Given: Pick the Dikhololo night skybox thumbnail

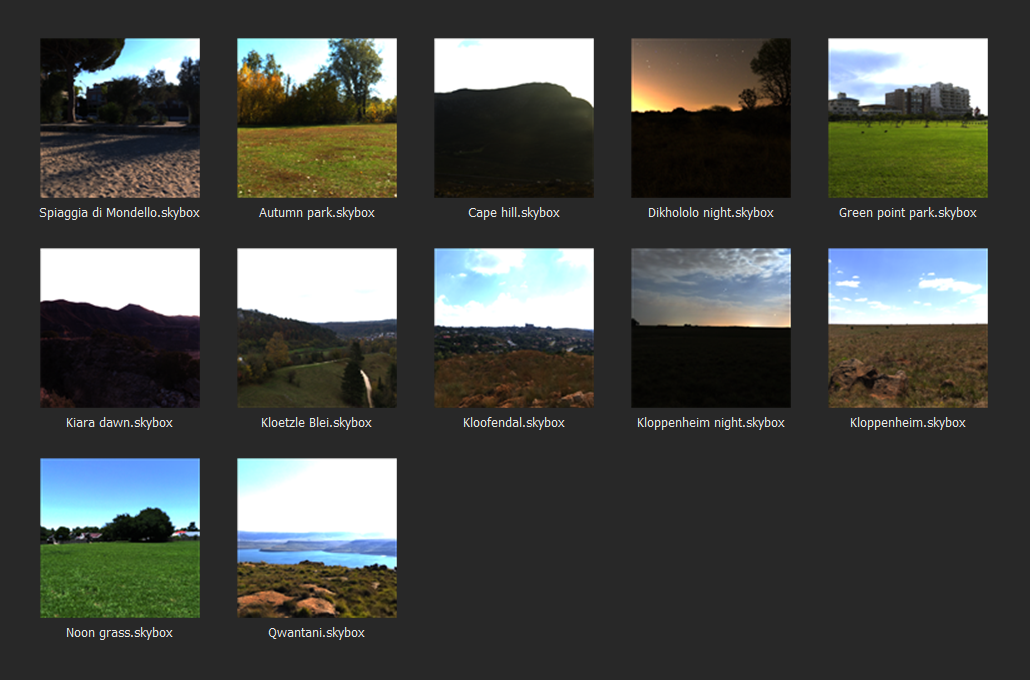Looking at the screenshot, I should pyautogui.click(x=710, y=118).
